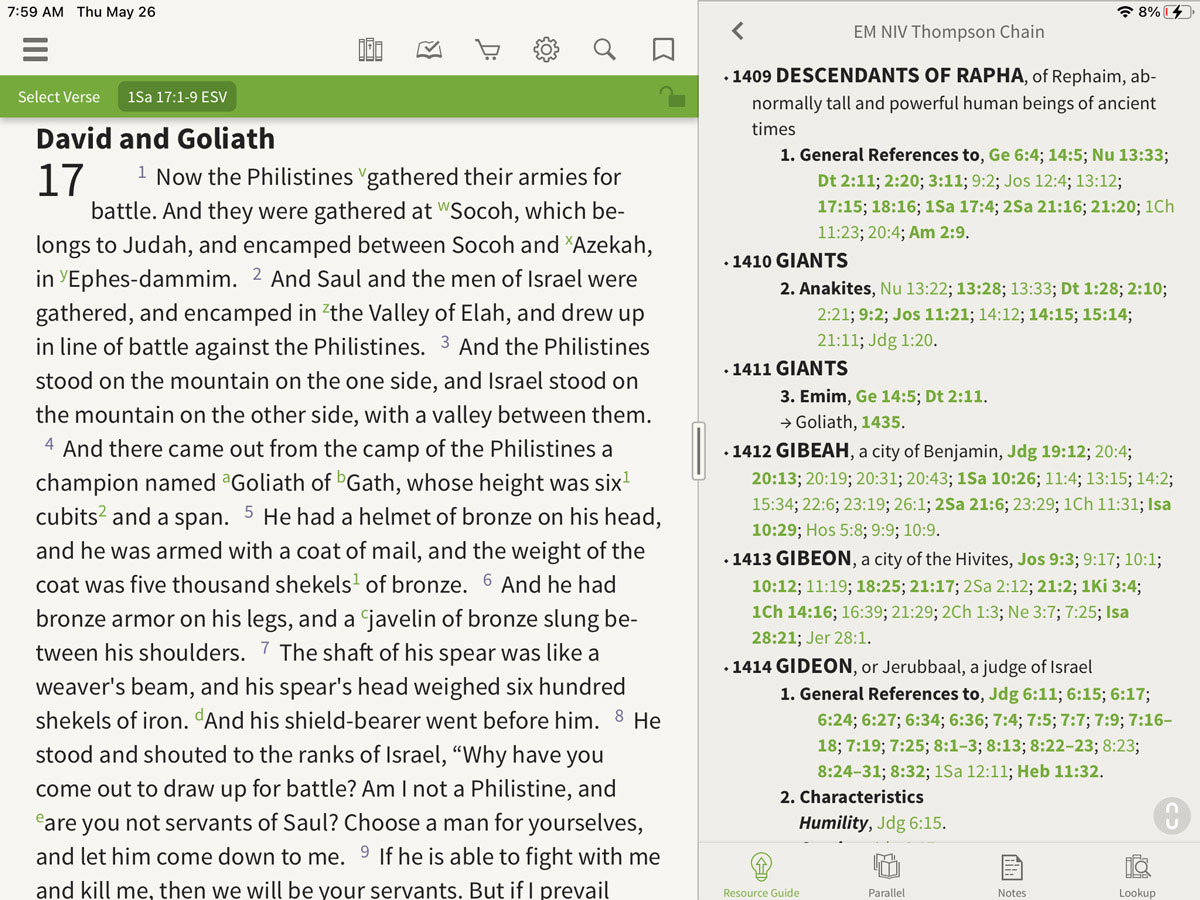Tap the 1414 GIDEON topic heading
1200x900 pixels.
click(792, 667)
